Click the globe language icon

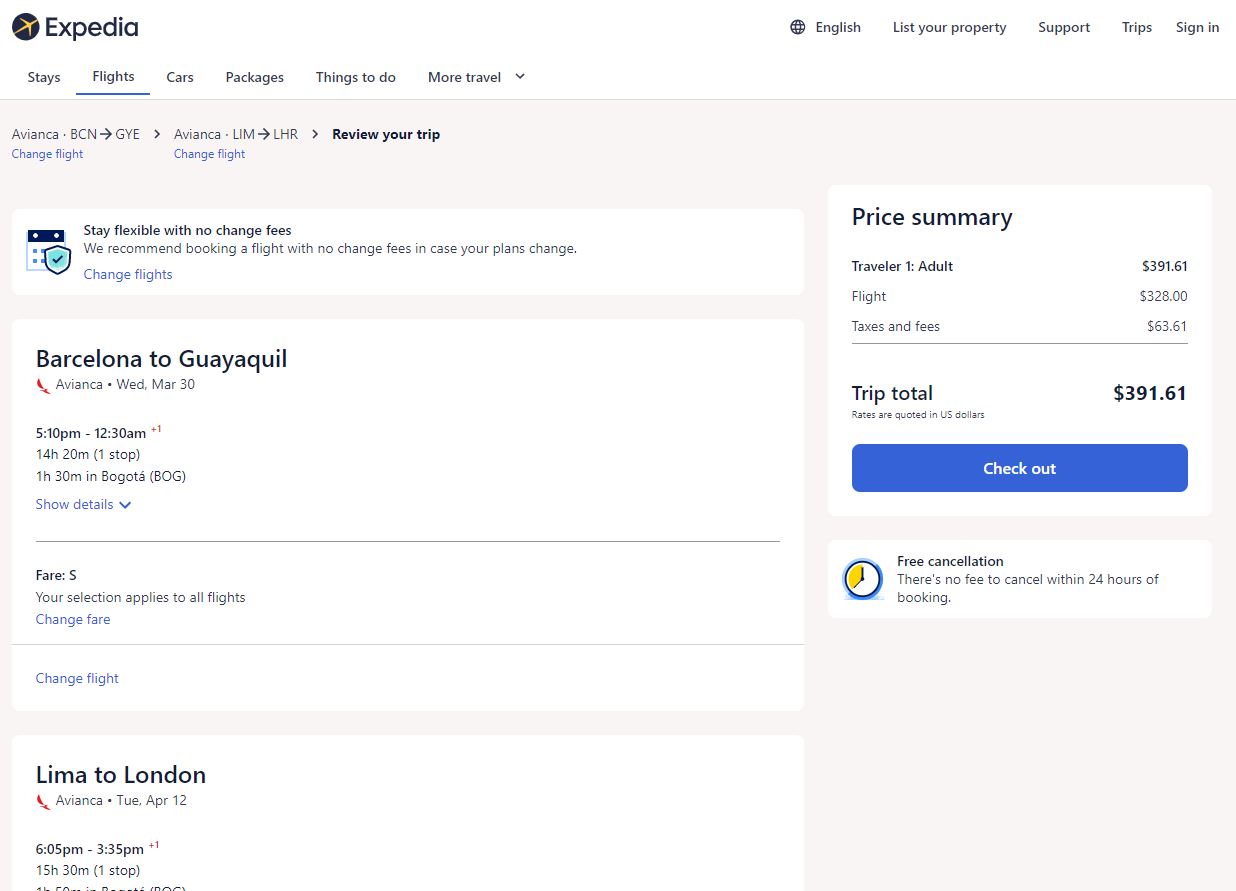pos(798,27)
